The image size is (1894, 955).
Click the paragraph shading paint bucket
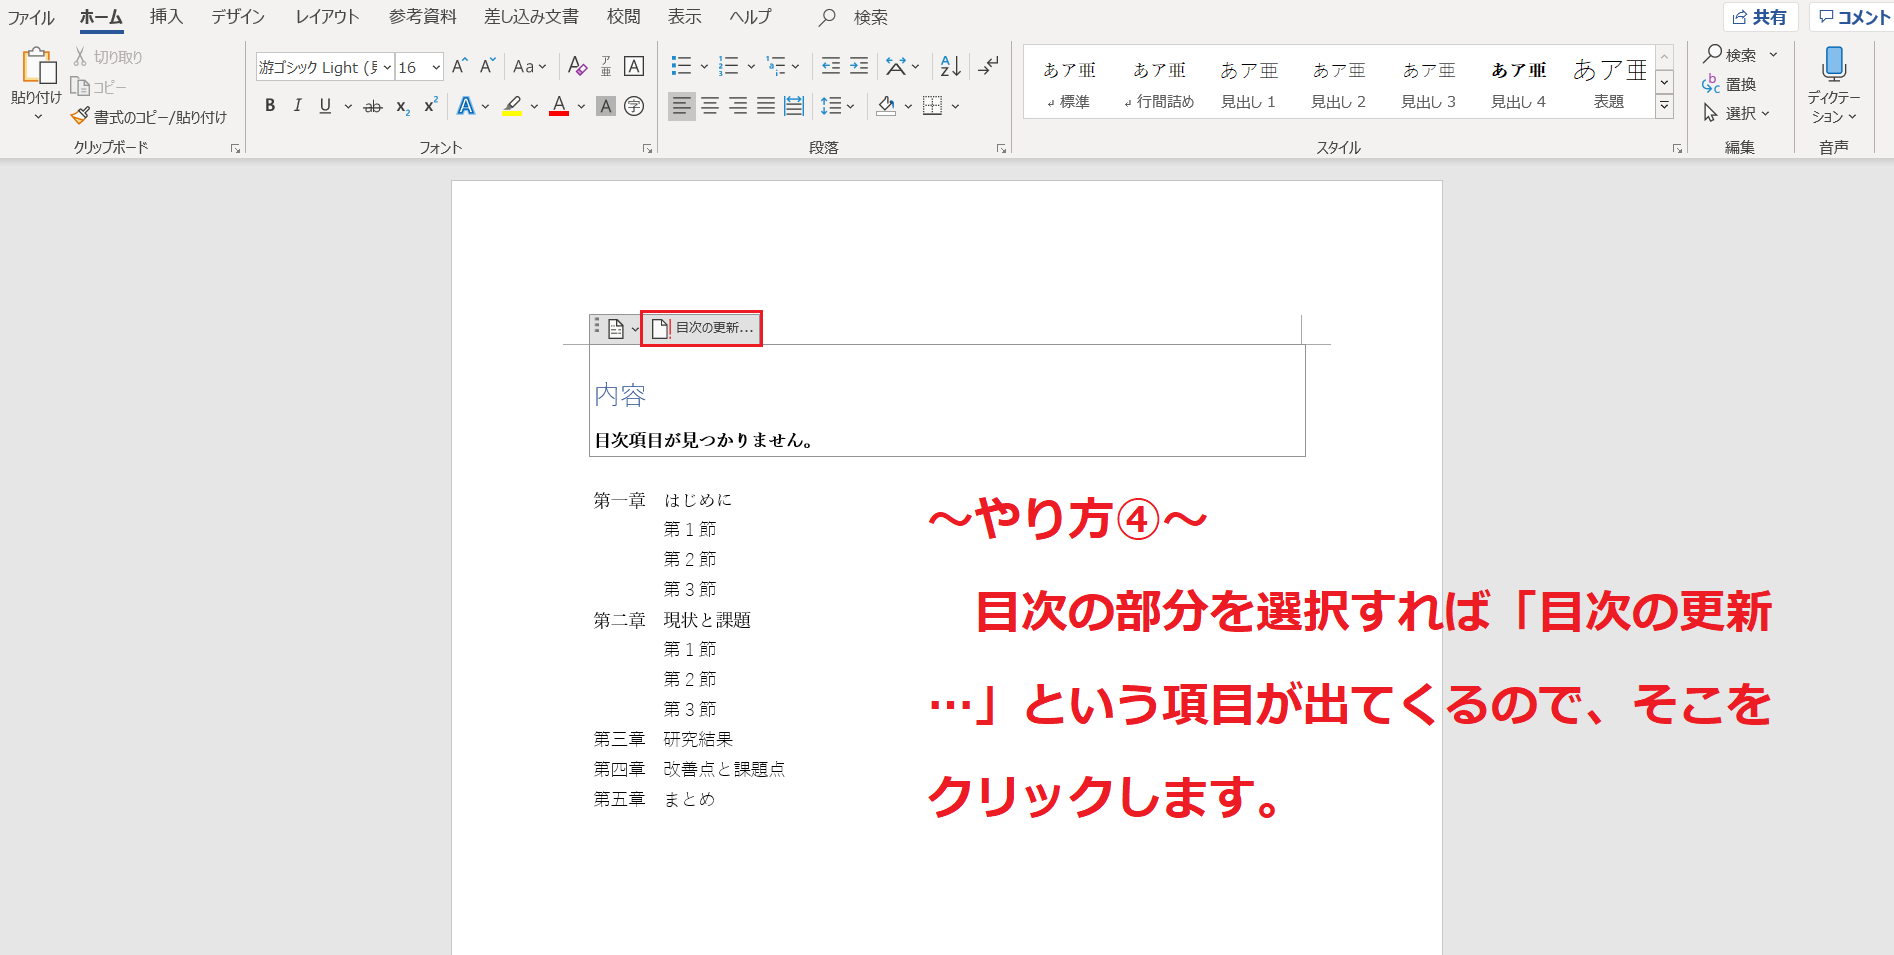pos(885,106)
